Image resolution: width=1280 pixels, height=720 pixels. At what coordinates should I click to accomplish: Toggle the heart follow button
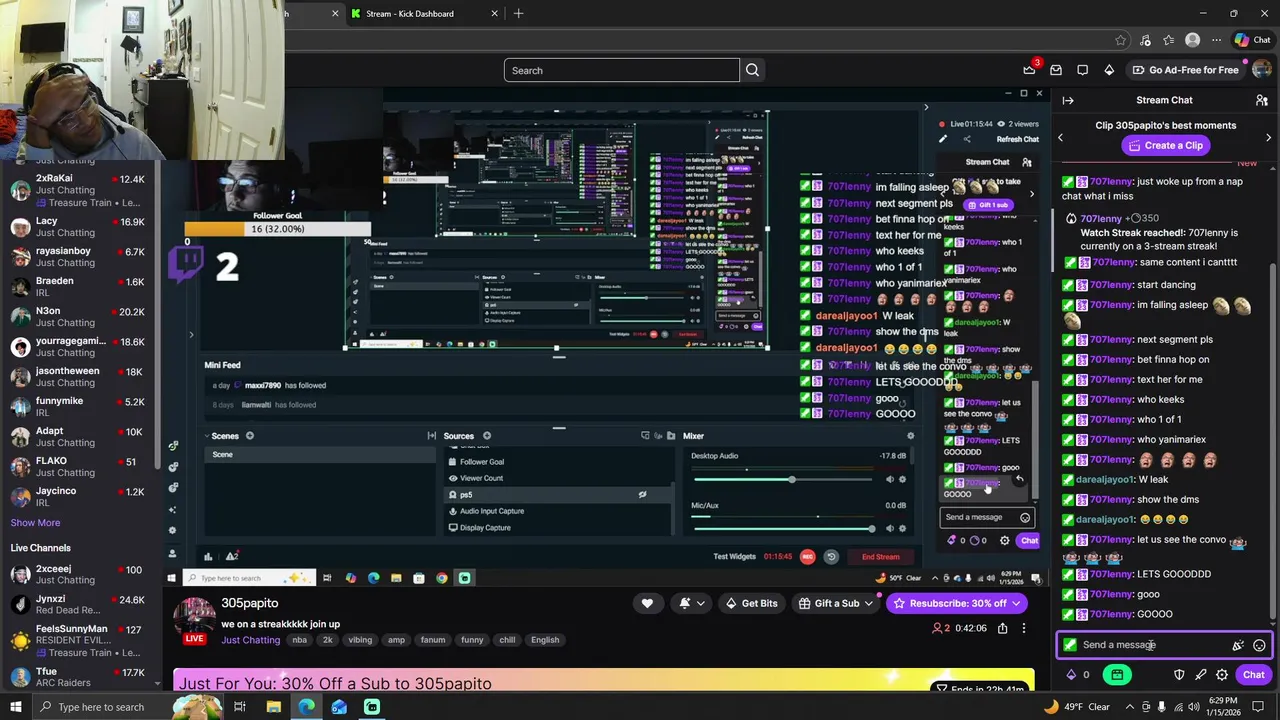(x=647, y=603)
